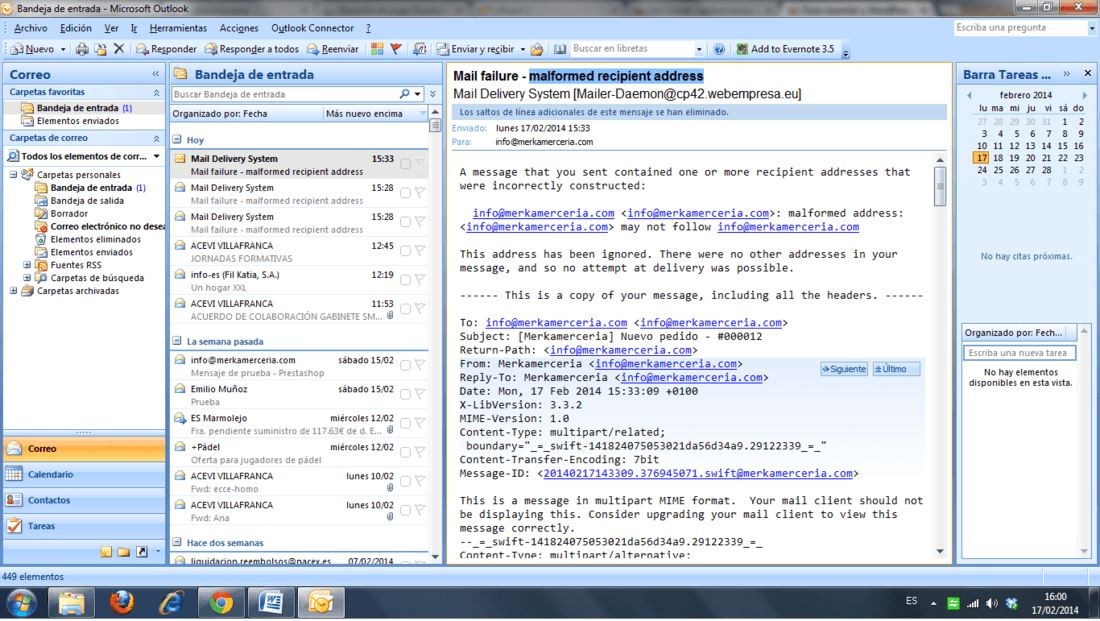Open the Enviar y recibir dropdown arrow
Screen dimensions: 1100x621
coord(522,49)
